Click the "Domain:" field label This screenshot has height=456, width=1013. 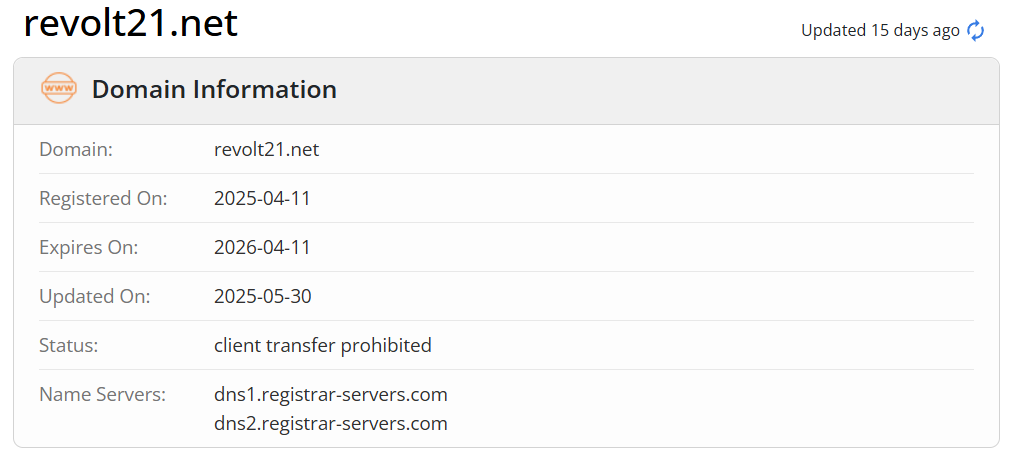click(x=76, y=149)
